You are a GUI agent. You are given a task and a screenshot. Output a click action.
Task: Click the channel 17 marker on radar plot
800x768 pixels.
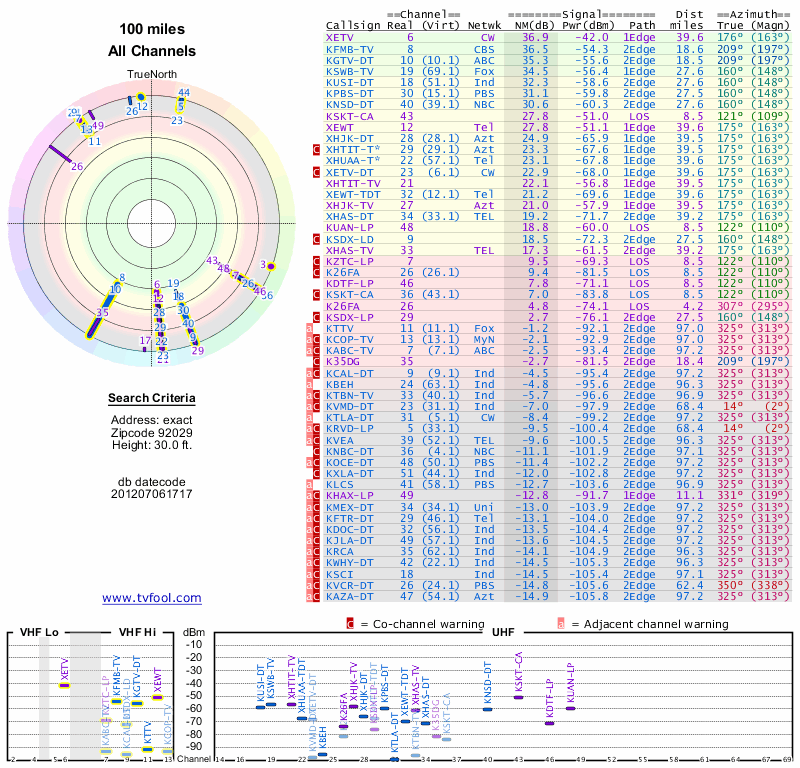coord(144,350)
